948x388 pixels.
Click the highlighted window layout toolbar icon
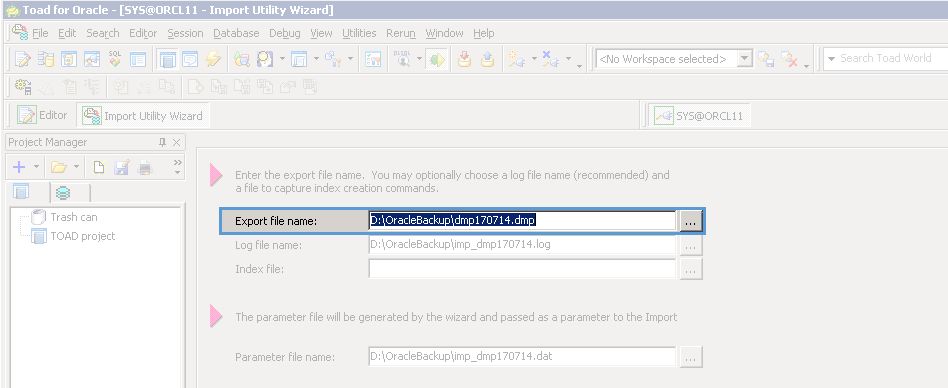pyautogui.click(x=167, y=59)
